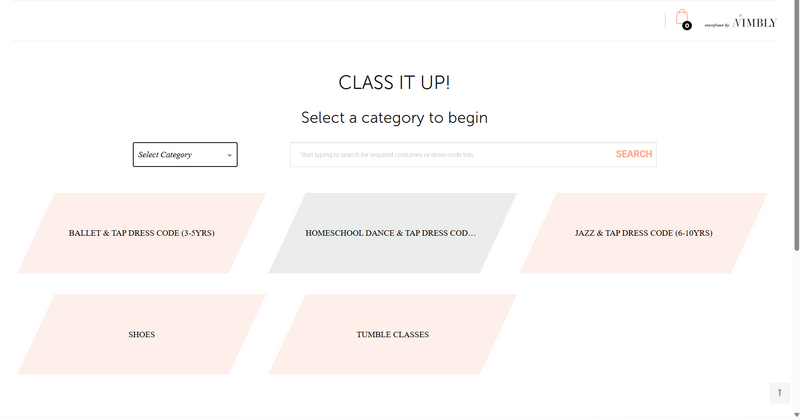This screenshot has height=419, width=800.
Task: Click the scroll-to-top arrow button
Action: [779, 393]
